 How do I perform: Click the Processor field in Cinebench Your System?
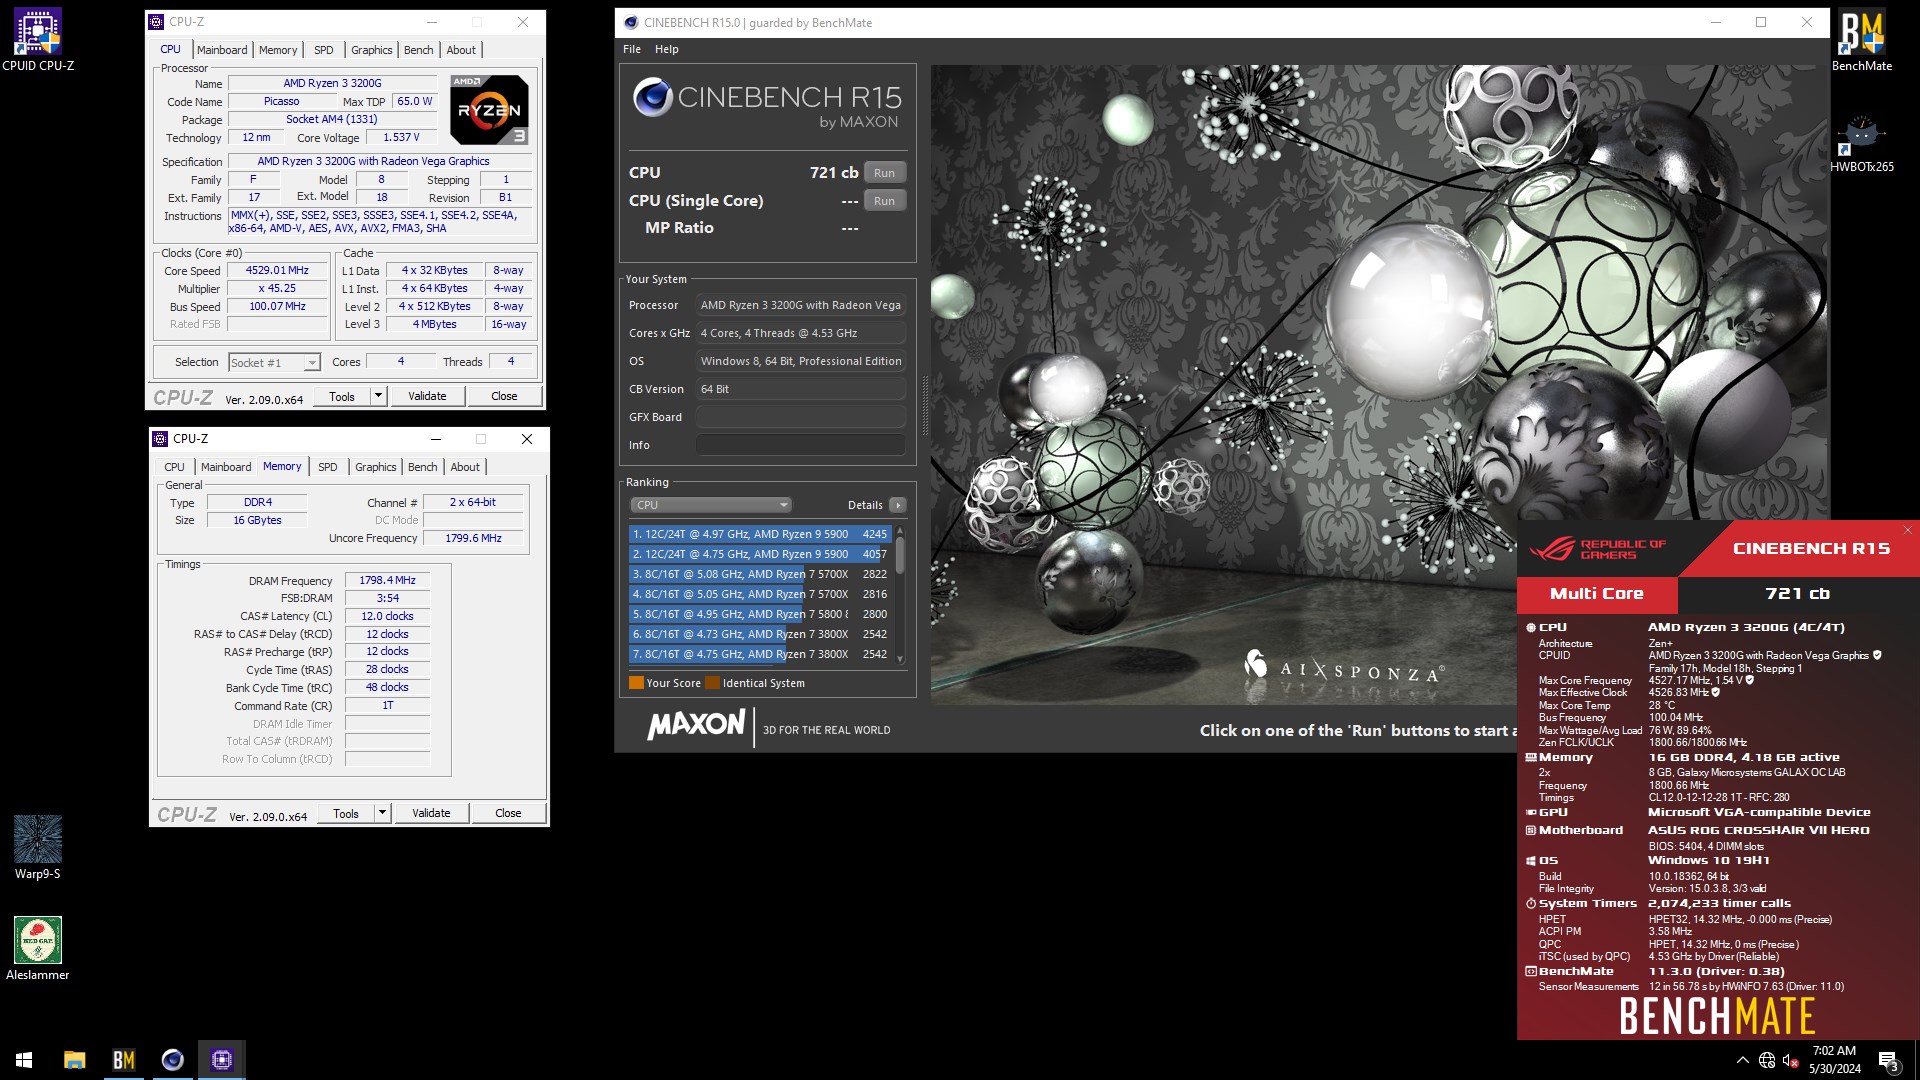[801, 305]
